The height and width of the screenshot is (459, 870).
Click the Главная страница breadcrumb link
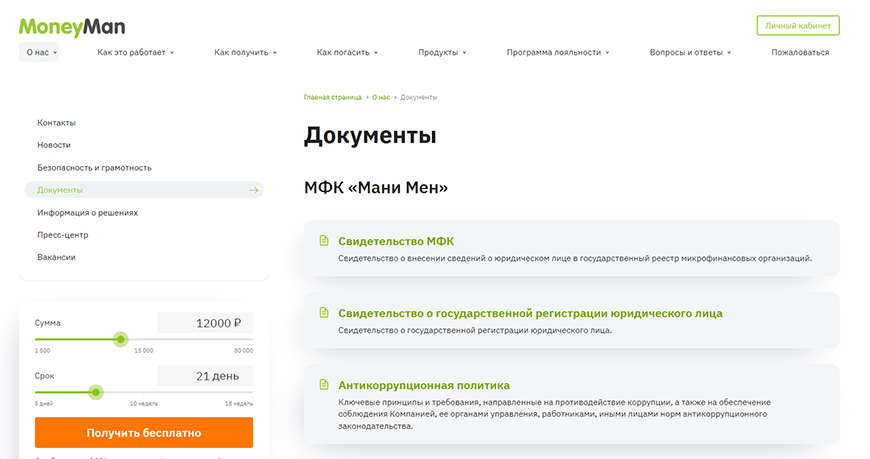(333, 97)
